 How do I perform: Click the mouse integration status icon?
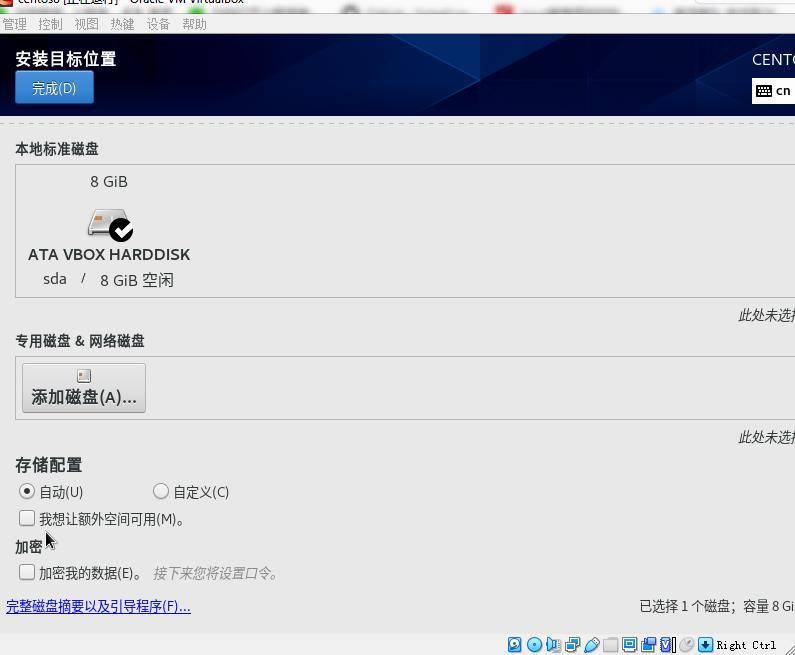click(x=686, y=644)
